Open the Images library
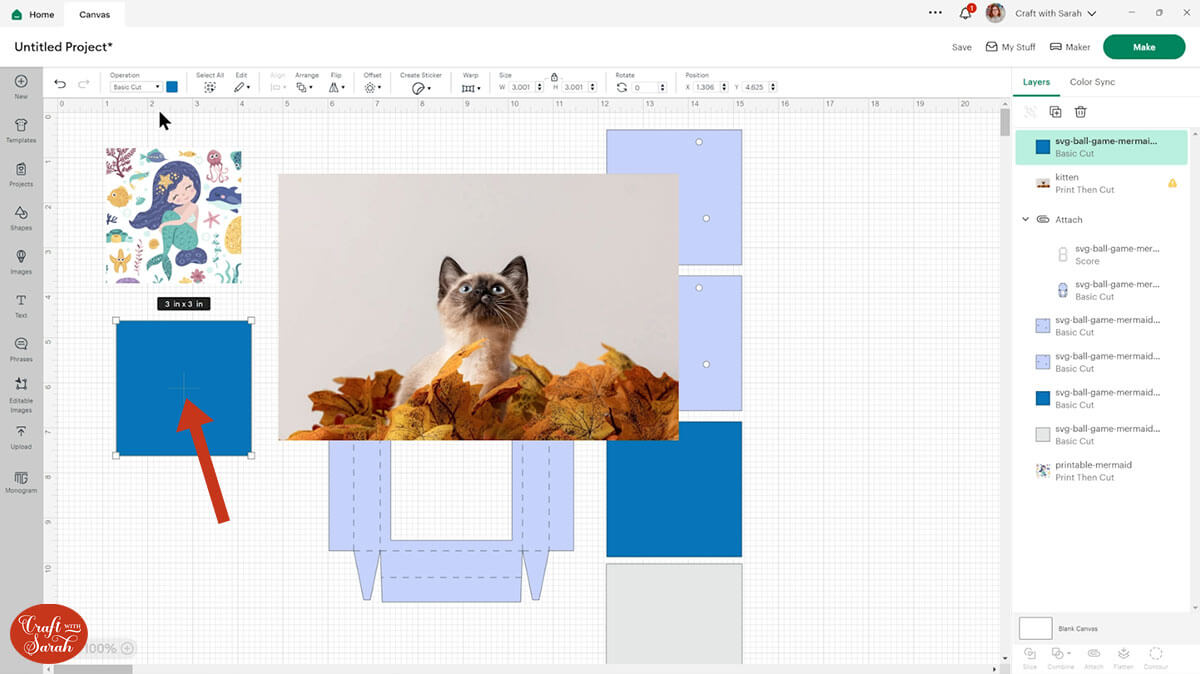The image size is (1200, 674). [x=21, y=260]
